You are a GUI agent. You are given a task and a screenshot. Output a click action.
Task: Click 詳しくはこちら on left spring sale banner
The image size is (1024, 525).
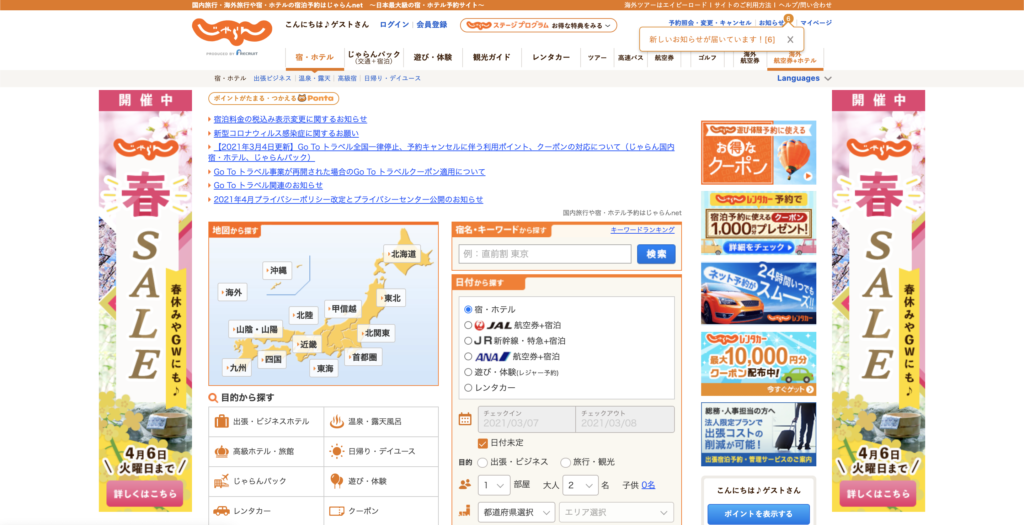[x=145, y=494]
